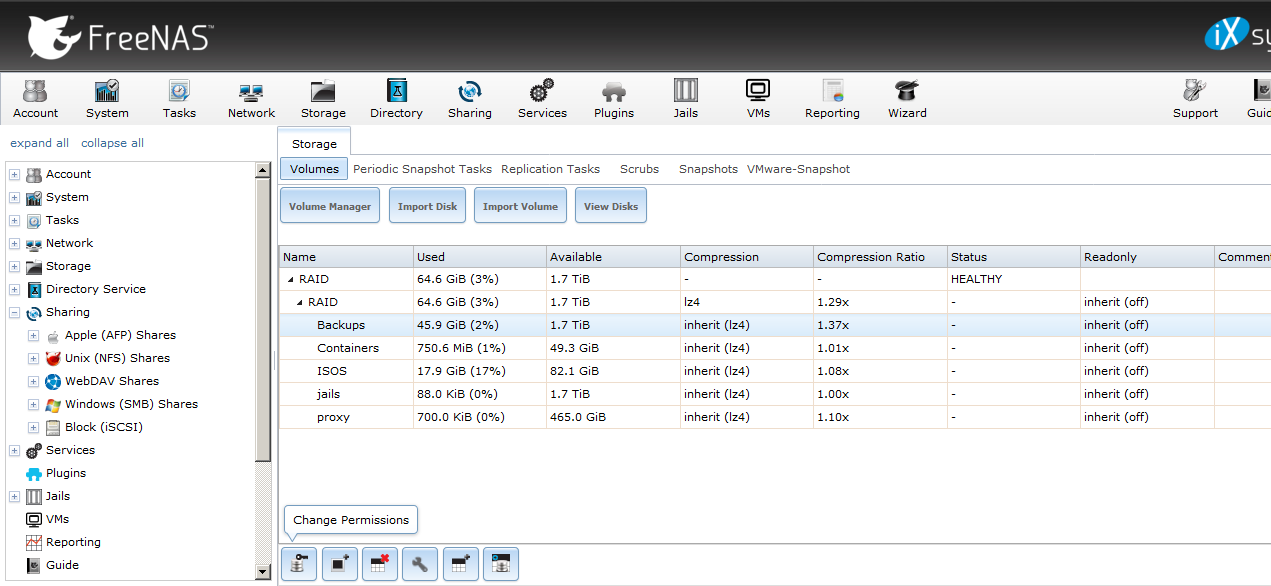This screenshot has width=1271, height=586.
Task: Collapse the Sharing node in the sidebar
Action: (x=14, y=313)
